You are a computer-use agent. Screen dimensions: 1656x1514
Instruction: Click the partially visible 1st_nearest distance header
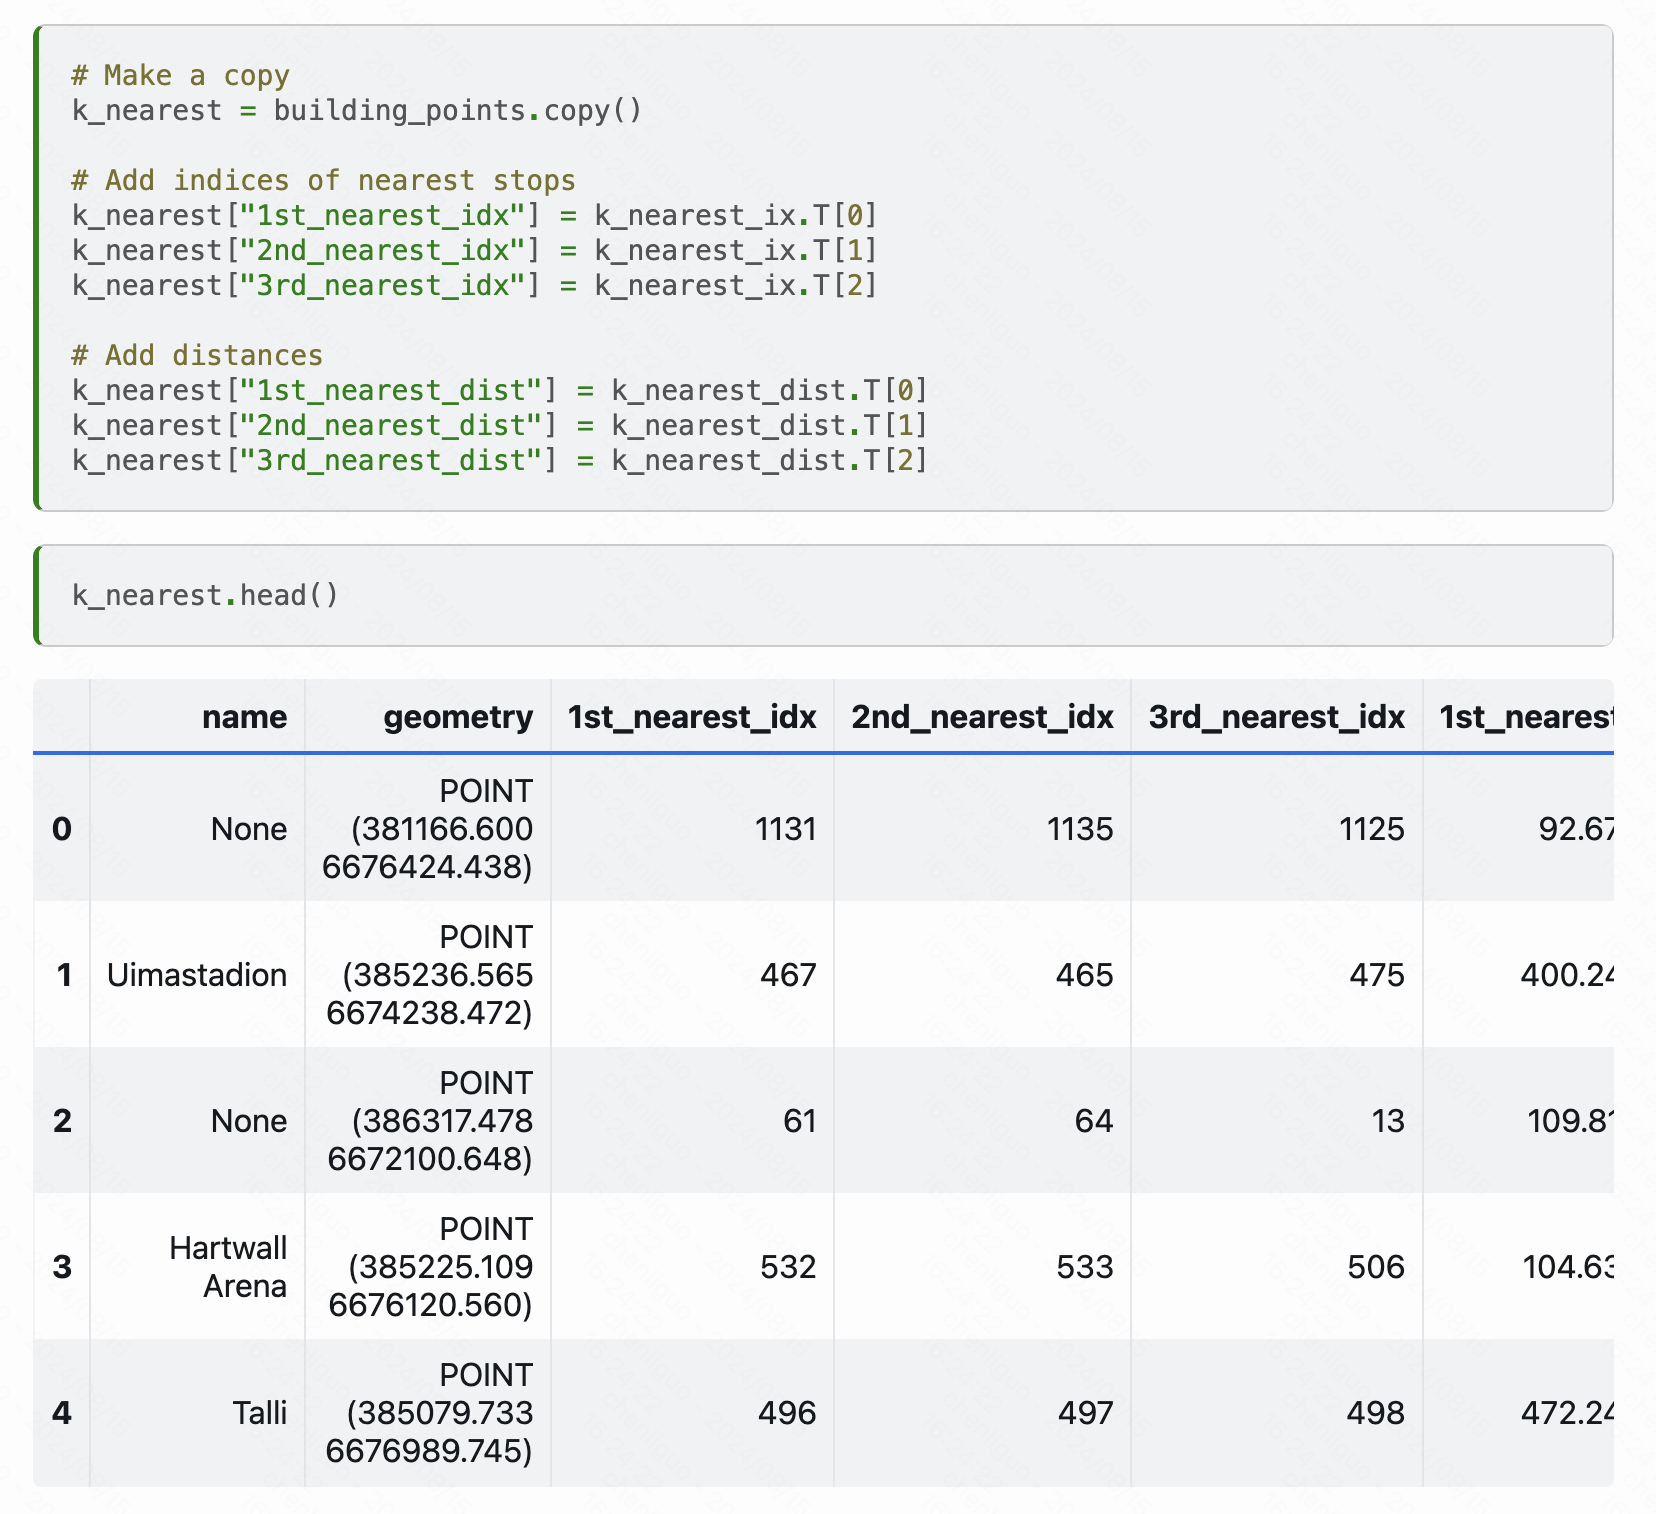1524,717
